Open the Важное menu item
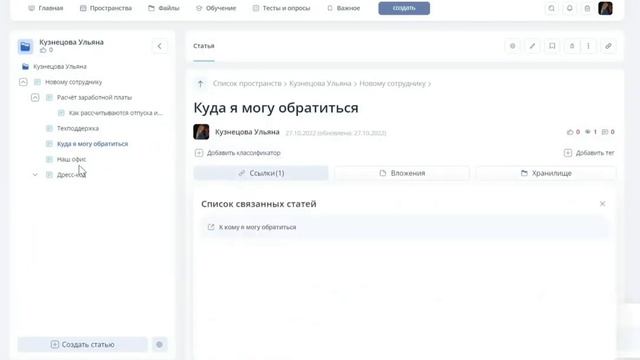 tap(344, 8)
